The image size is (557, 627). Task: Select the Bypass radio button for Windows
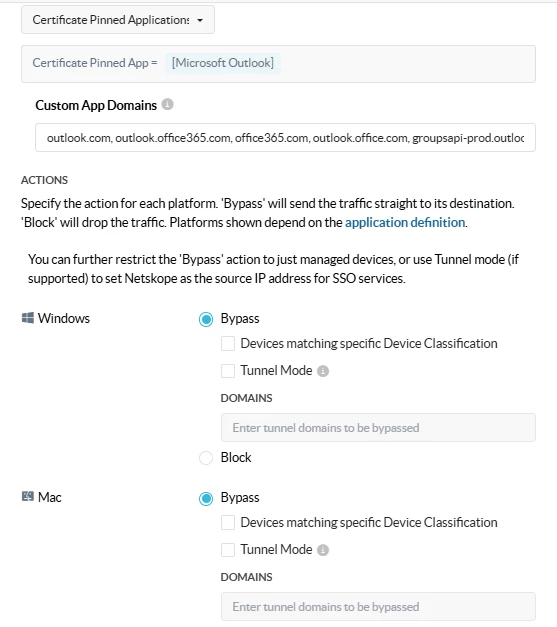(x=206, y=319)
